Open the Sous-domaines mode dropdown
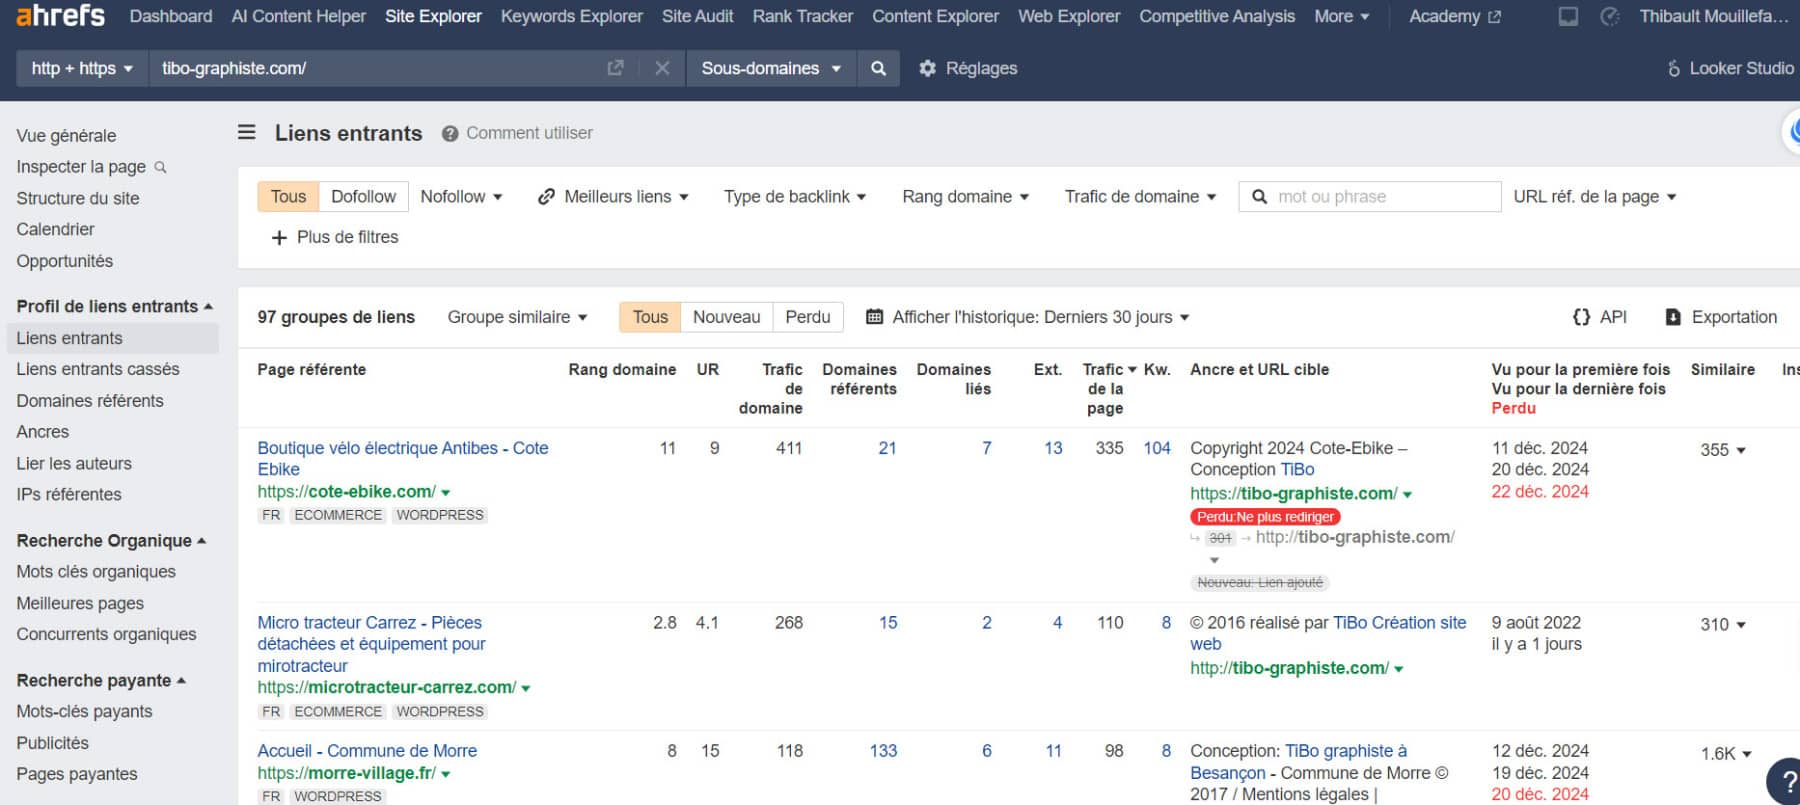The height and width of the screenshot is (805, 1800). [x=771, y=68]
